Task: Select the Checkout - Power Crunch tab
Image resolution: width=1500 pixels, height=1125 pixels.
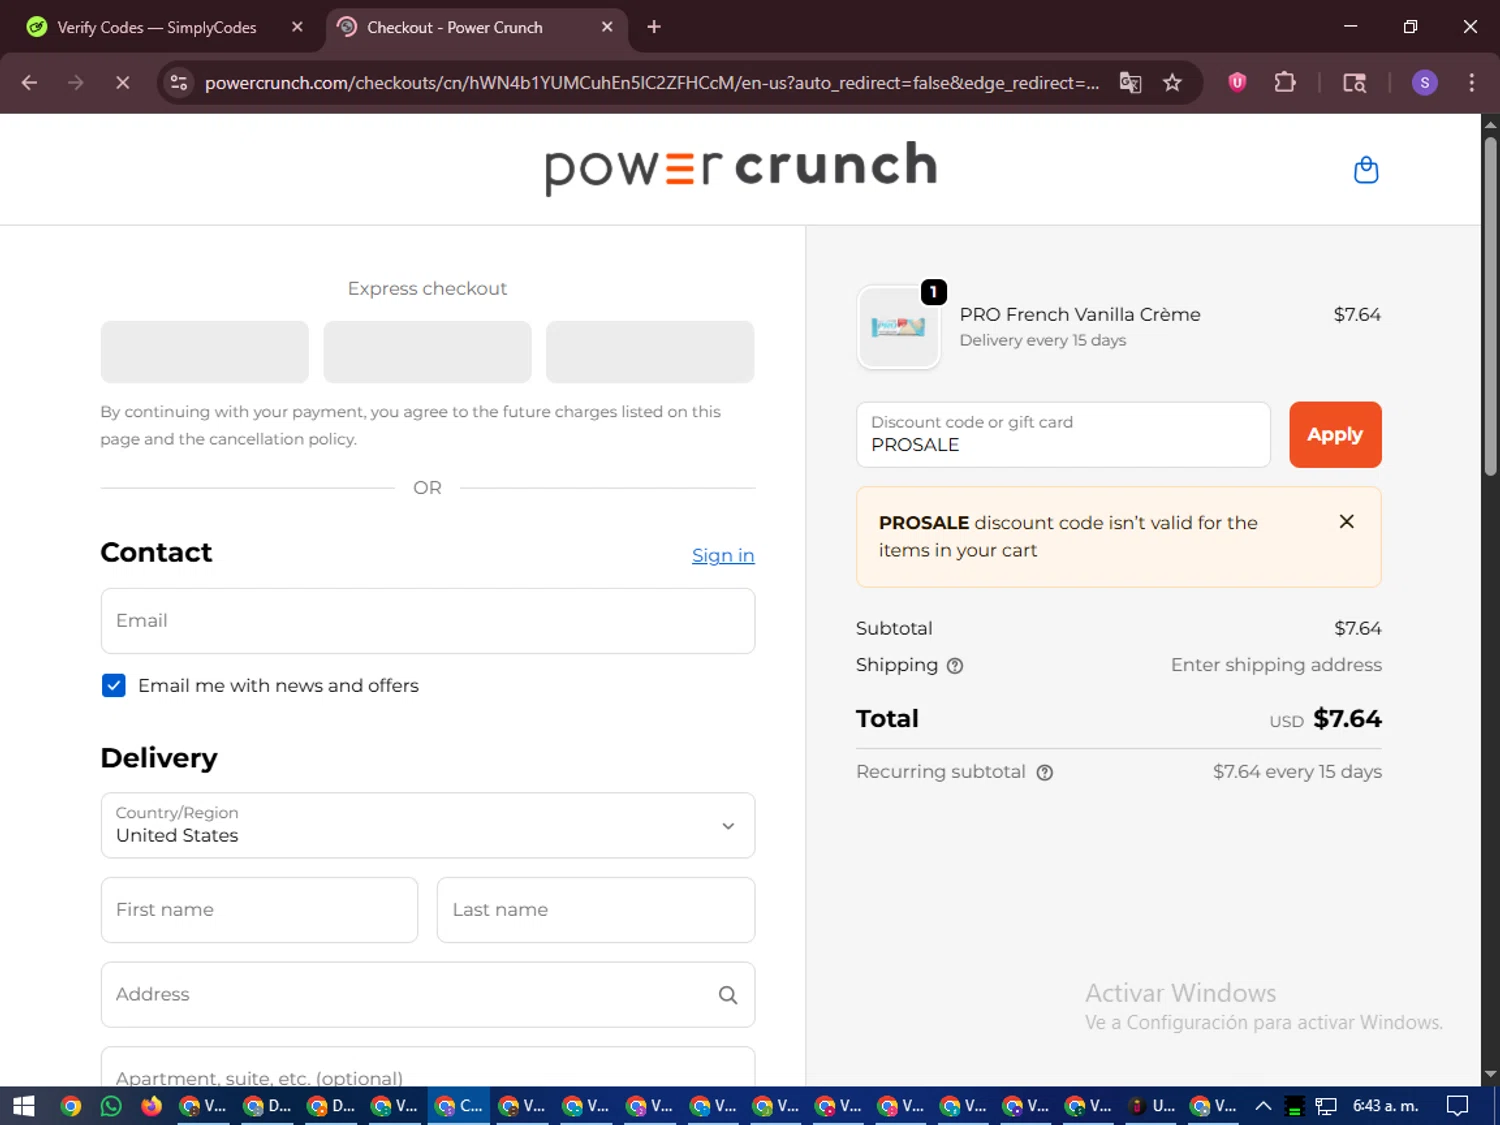Action: tap(455, 27)
